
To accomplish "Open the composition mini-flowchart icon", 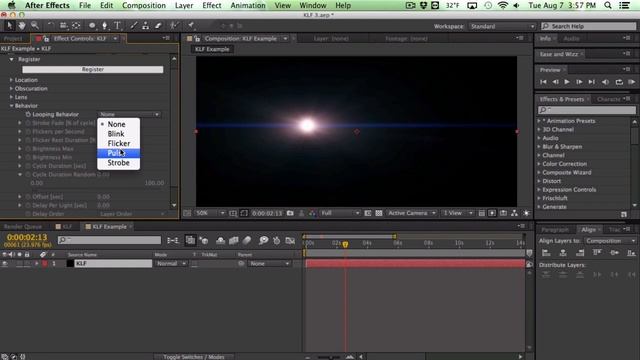I will 173,240.
